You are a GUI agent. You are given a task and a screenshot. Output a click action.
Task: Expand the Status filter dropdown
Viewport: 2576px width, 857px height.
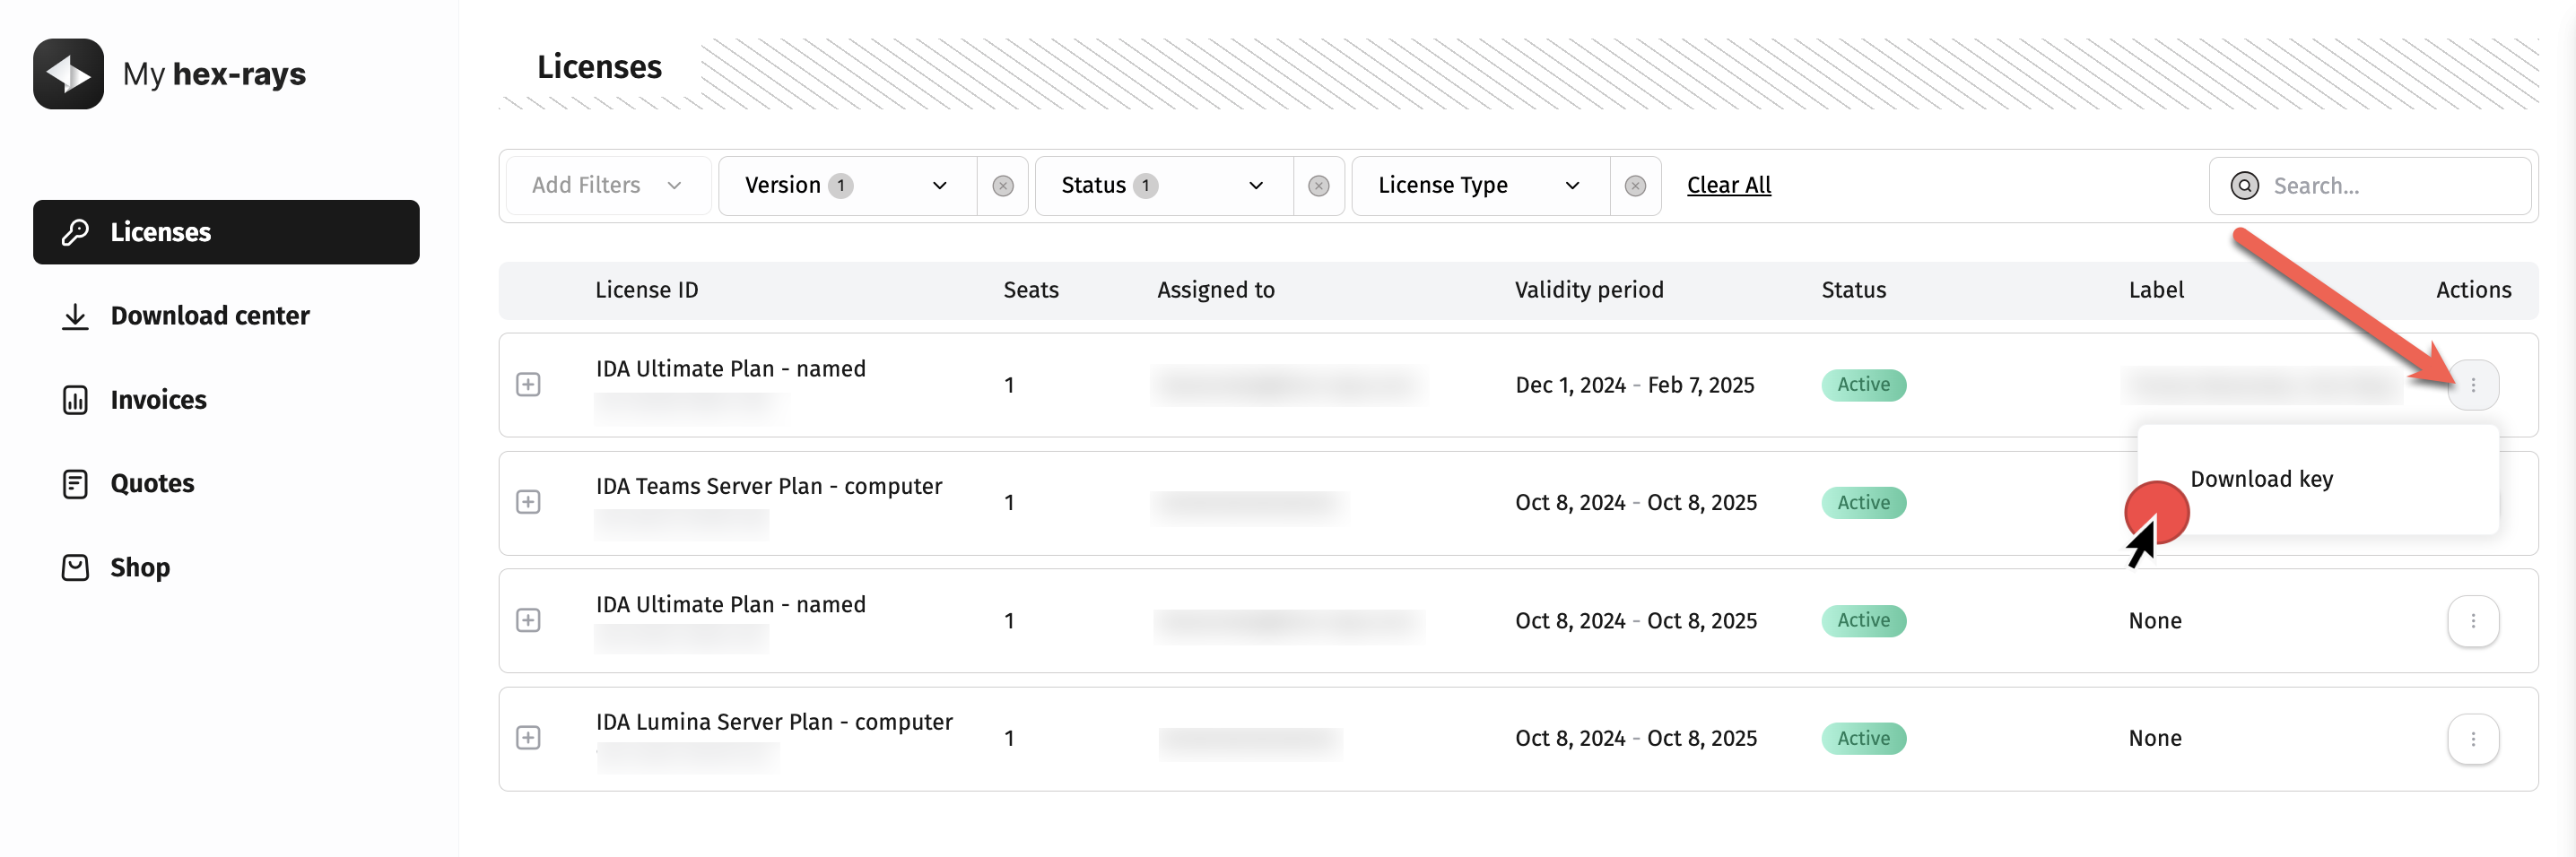coord(1162,186)
